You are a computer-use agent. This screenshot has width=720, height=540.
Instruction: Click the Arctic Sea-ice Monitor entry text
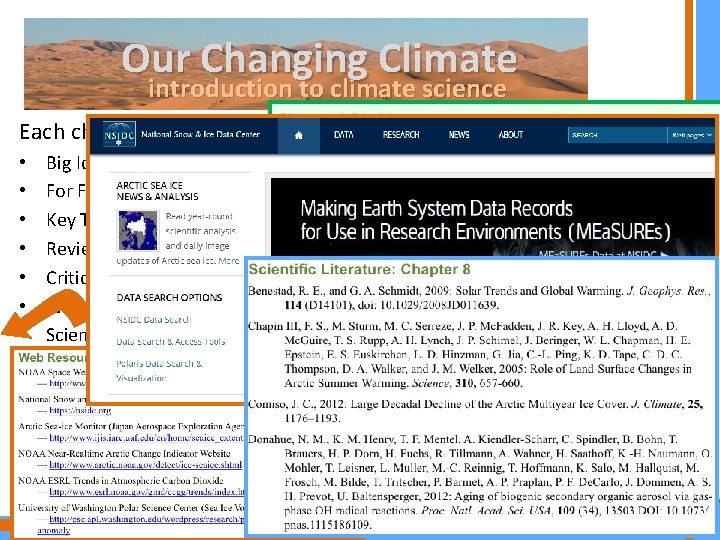[x=131, y=427]
